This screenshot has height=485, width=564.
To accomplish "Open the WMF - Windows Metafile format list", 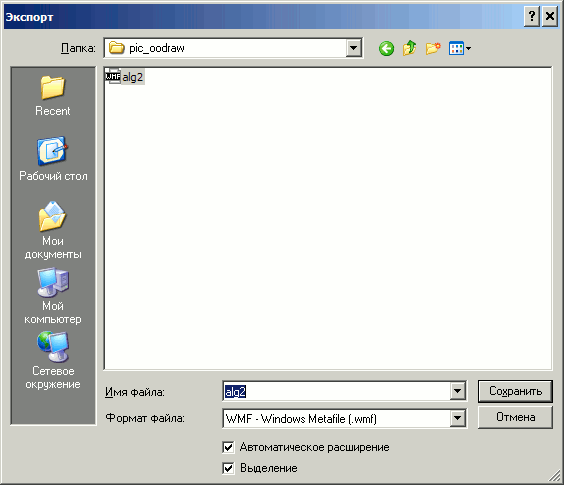I will click(x=345, y=418).
